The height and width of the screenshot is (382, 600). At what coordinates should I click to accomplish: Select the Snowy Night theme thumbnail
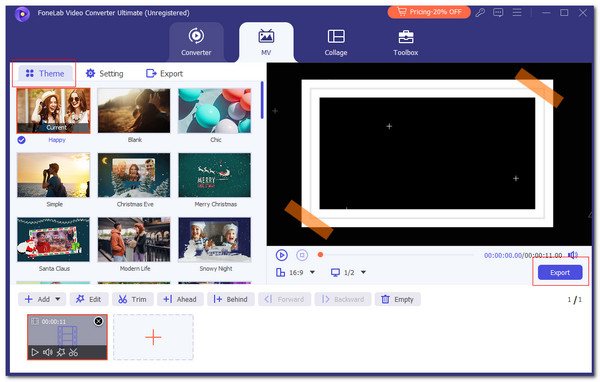pos(215,240)
